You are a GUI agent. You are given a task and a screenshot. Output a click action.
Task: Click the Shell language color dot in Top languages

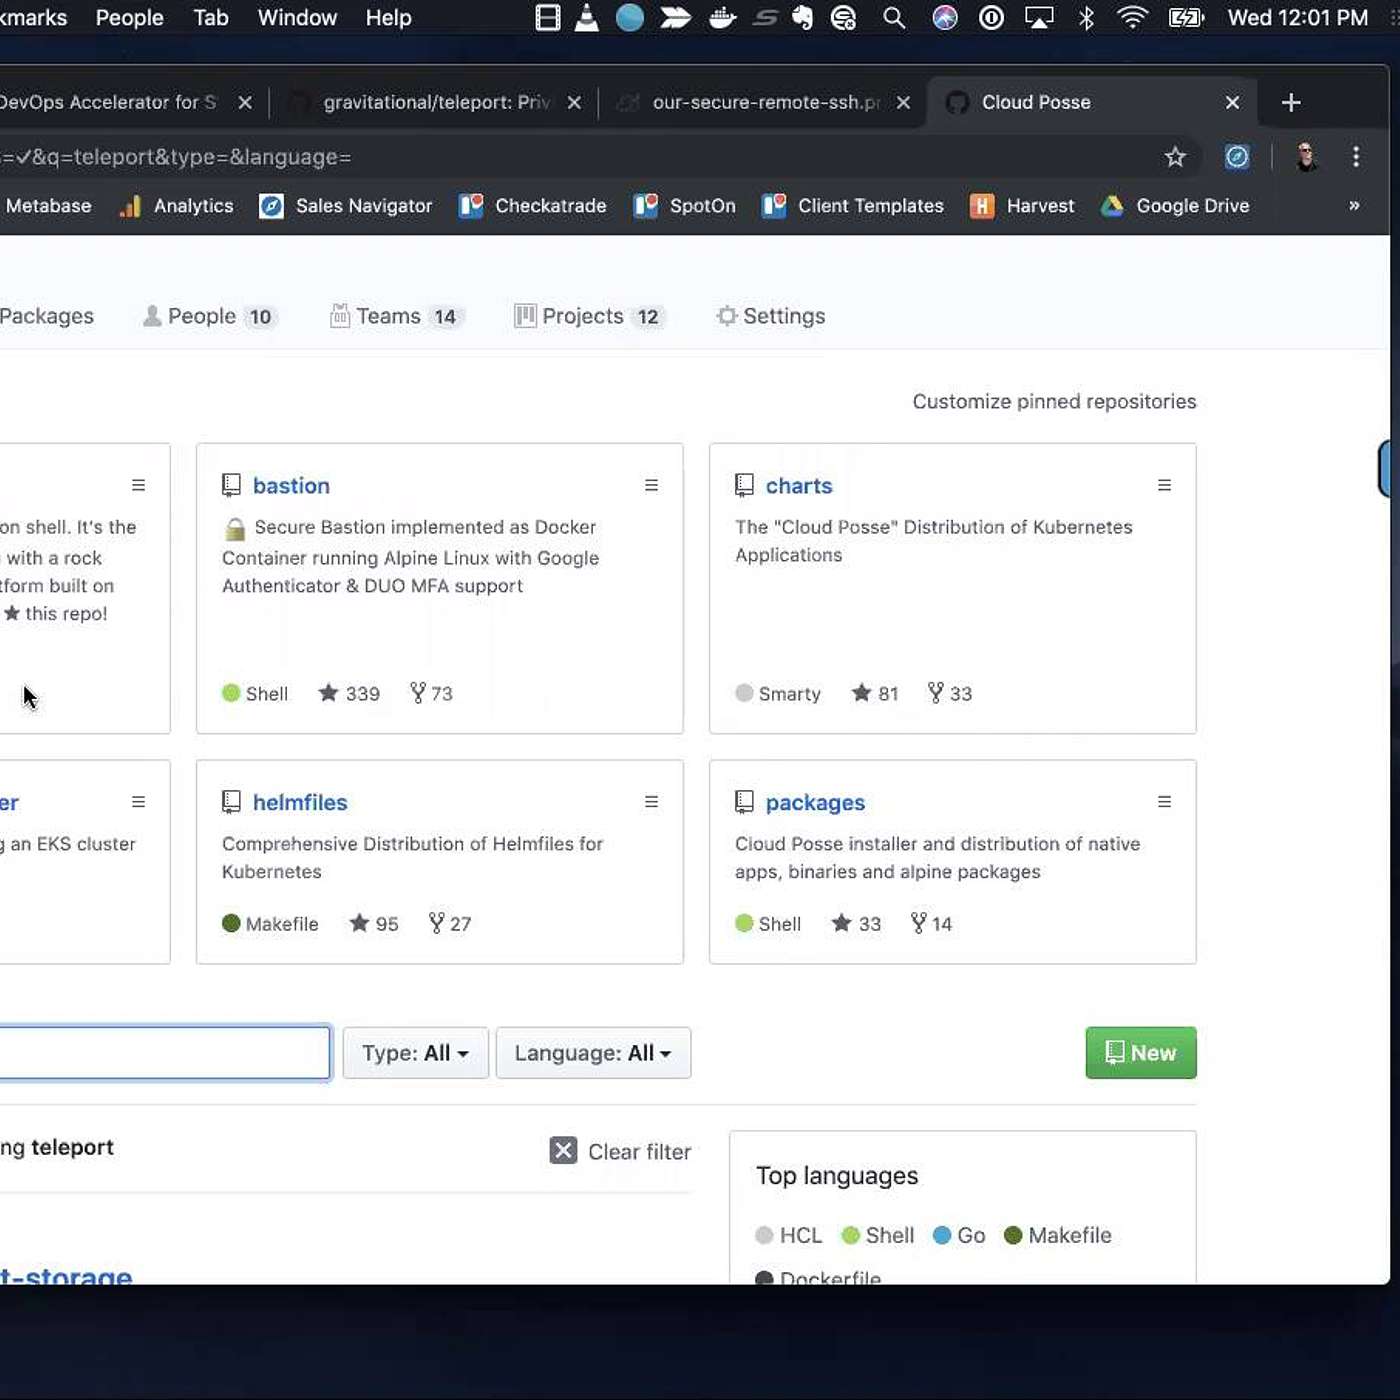tap(851, 1235)
